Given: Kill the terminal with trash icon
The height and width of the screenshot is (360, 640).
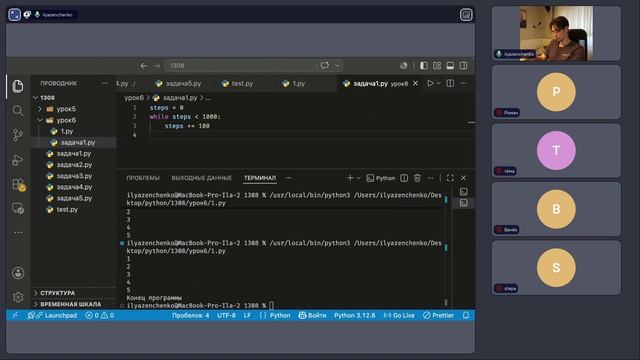Looking at the screenshot, I should coord(417,178).
